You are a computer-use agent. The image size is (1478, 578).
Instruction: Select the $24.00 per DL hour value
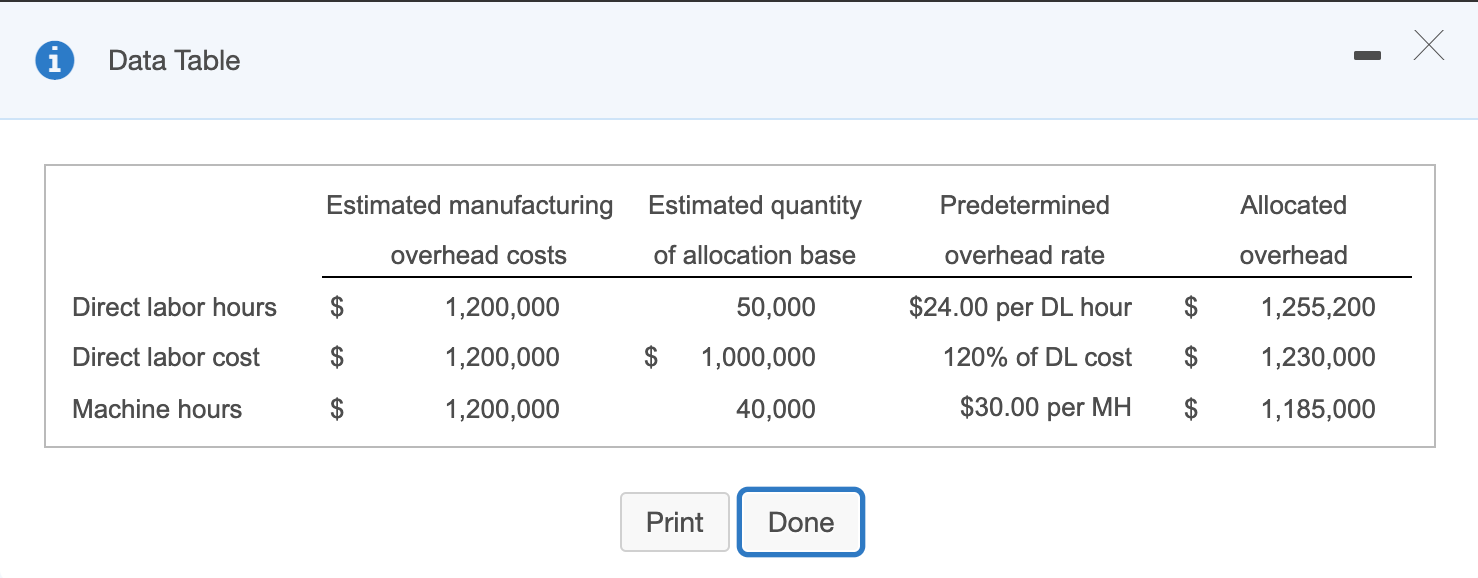(1021, 308)
